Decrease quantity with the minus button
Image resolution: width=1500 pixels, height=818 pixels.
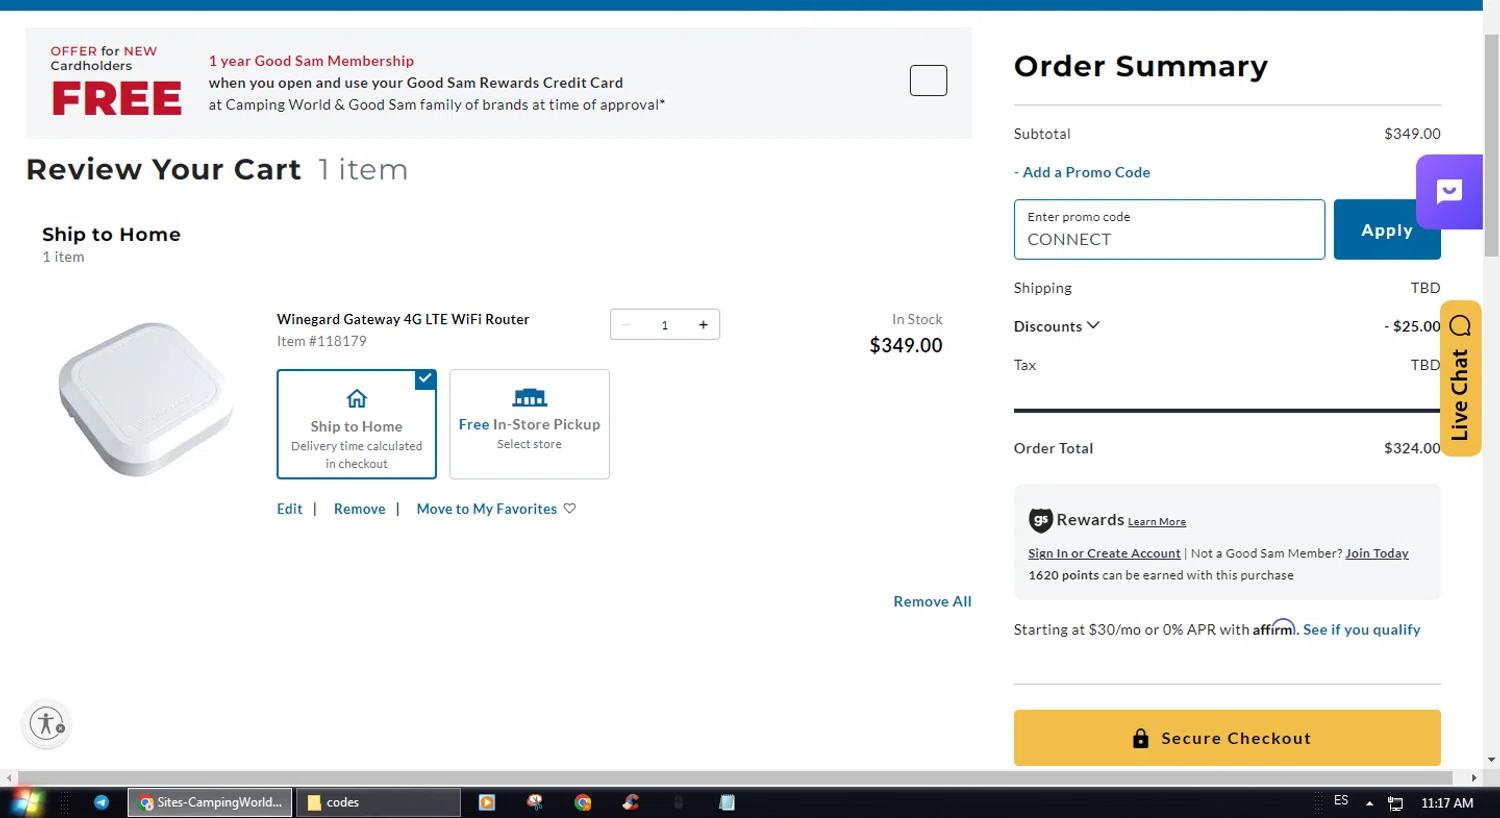[x=626, y=325]
